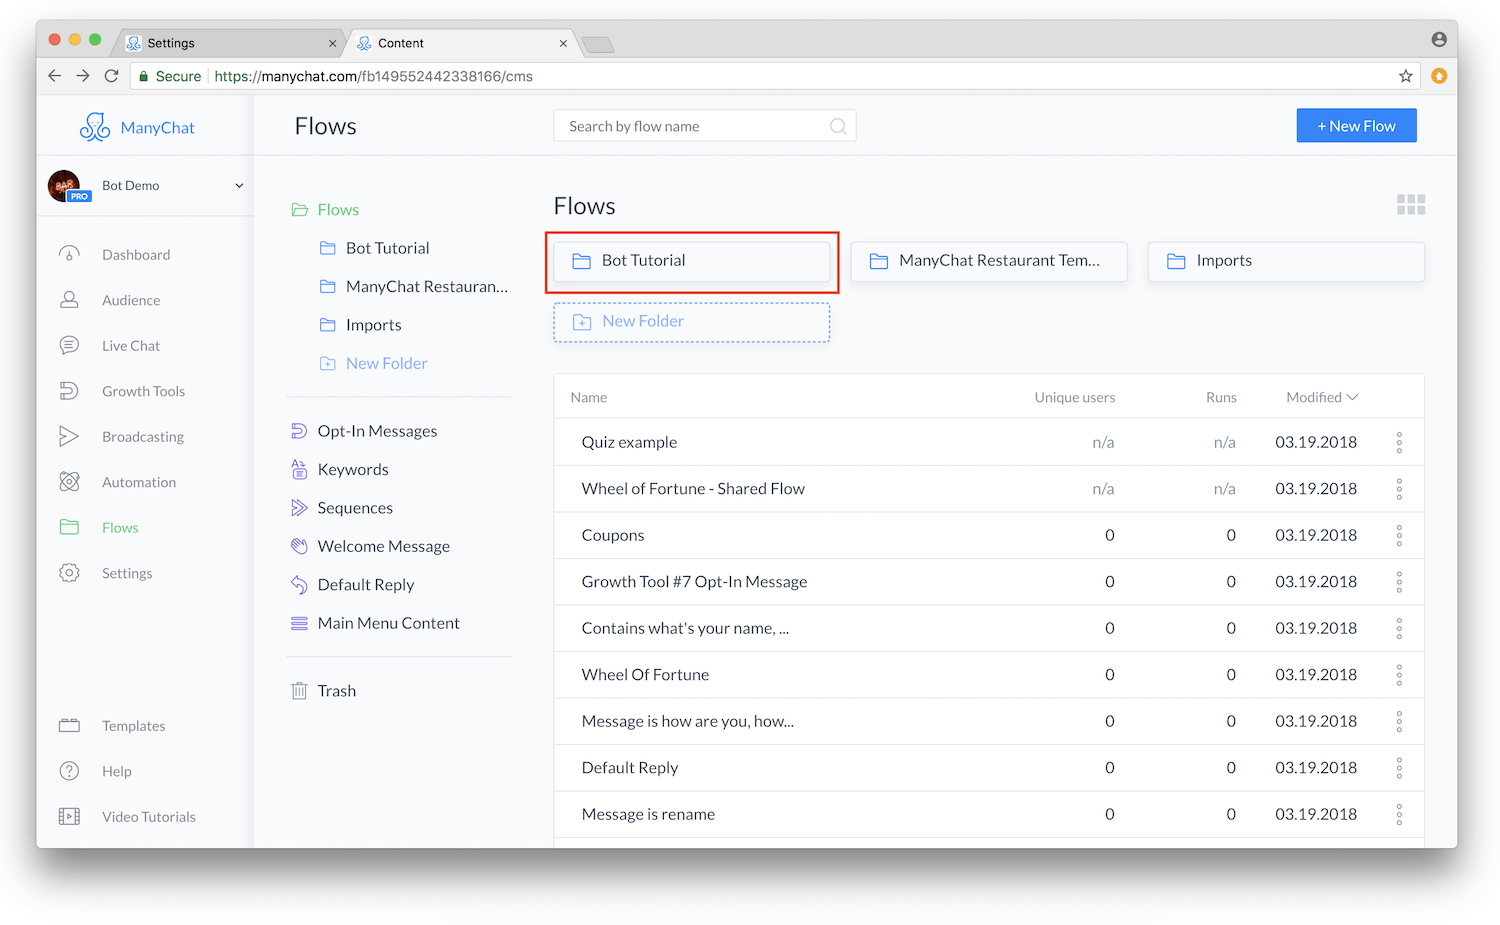Screen dimensions: 1500x925
Task: Open Contains what's your name flow
Action: tap(685, 628)
